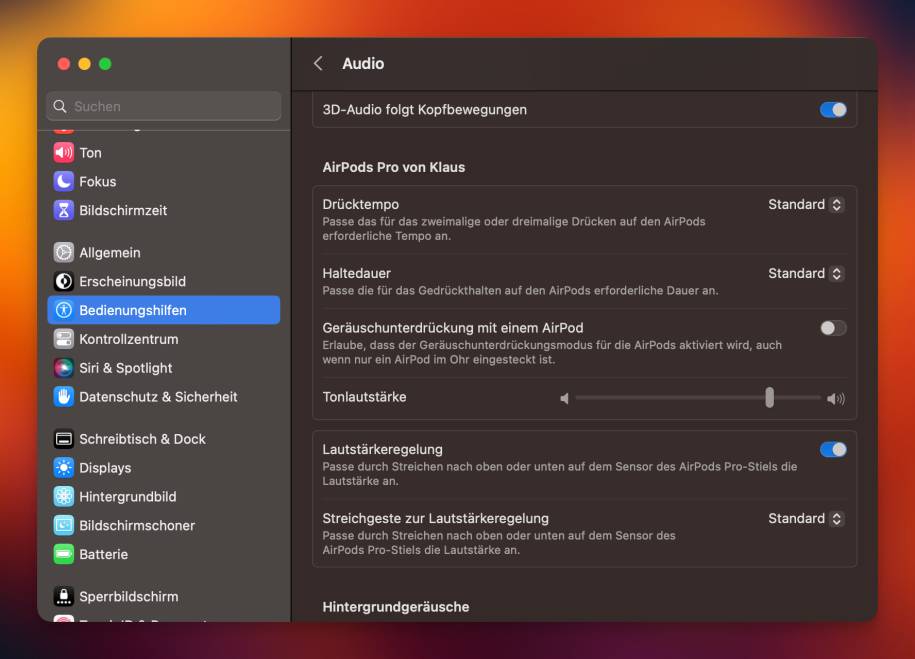This screenshot has width=915, height=659.
Task: Click the Datenschutz hand icon
Action: pos(64,397)
